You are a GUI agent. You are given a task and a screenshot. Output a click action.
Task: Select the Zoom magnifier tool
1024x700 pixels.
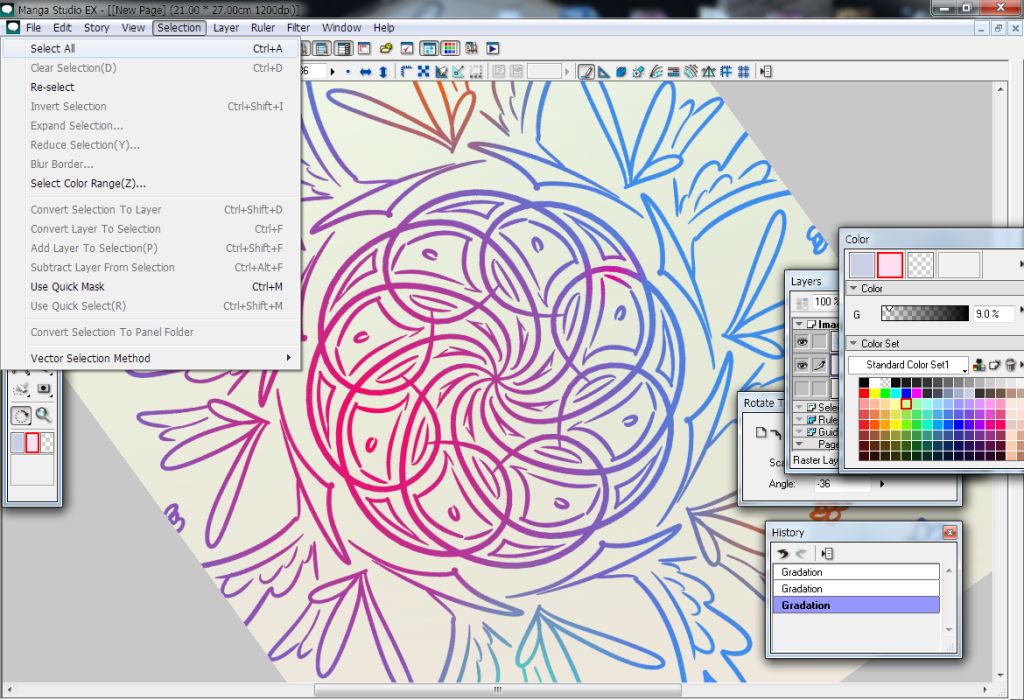click(44, 415)
